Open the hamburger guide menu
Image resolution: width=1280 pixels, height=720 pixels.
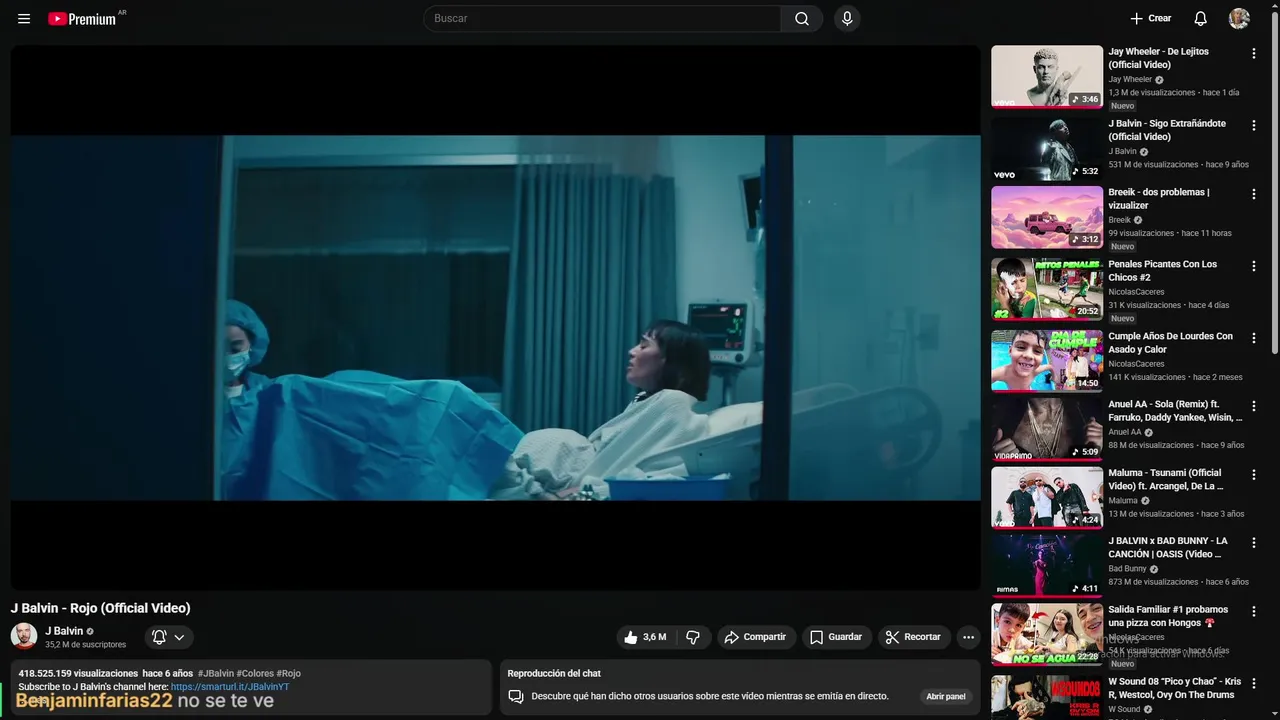point(24,19)
